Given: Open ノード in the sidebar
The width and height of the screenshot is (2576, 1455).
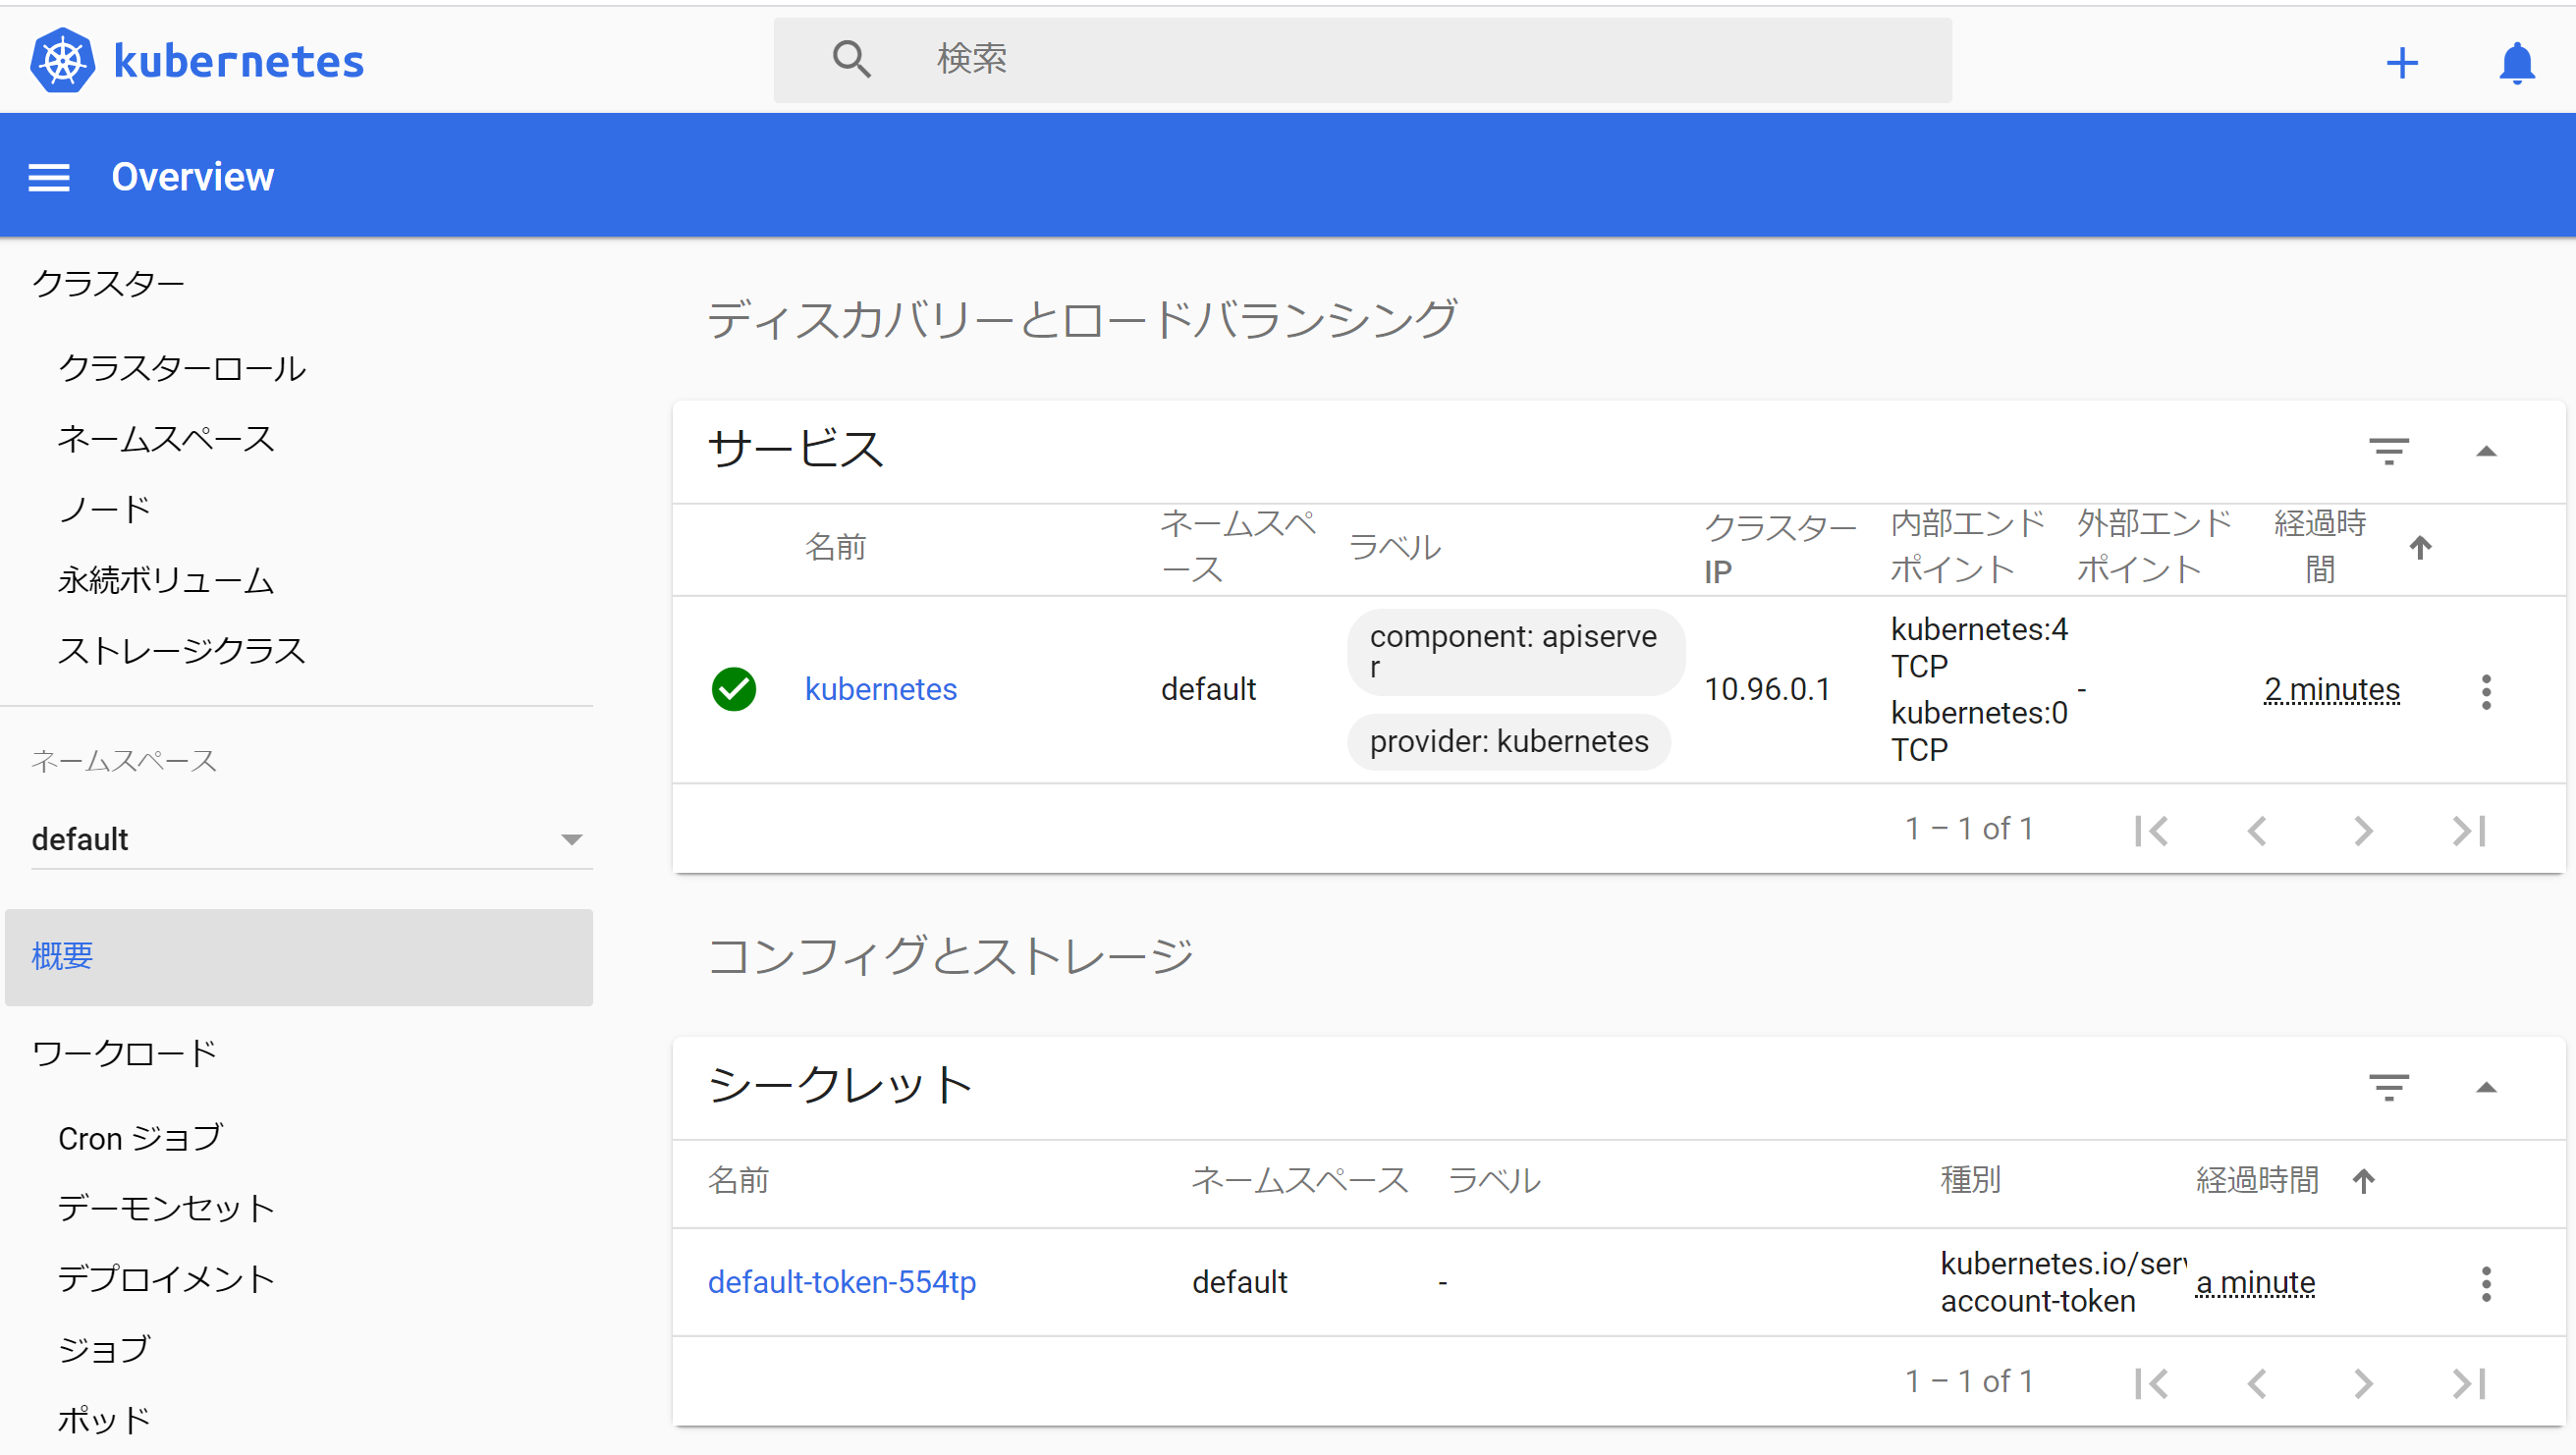Looking at the screenshot, I should (x=104, y=509).
